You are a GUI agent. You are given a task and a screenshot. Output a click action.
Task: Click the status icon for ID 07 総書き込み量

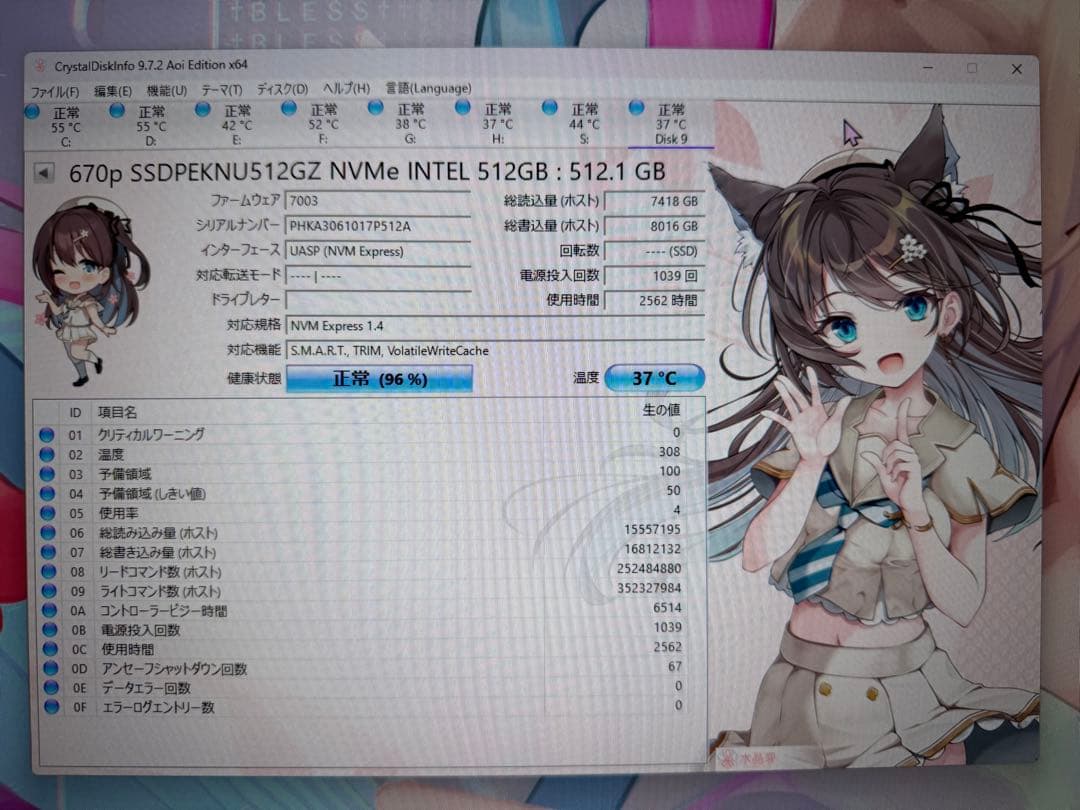[48, 552]
